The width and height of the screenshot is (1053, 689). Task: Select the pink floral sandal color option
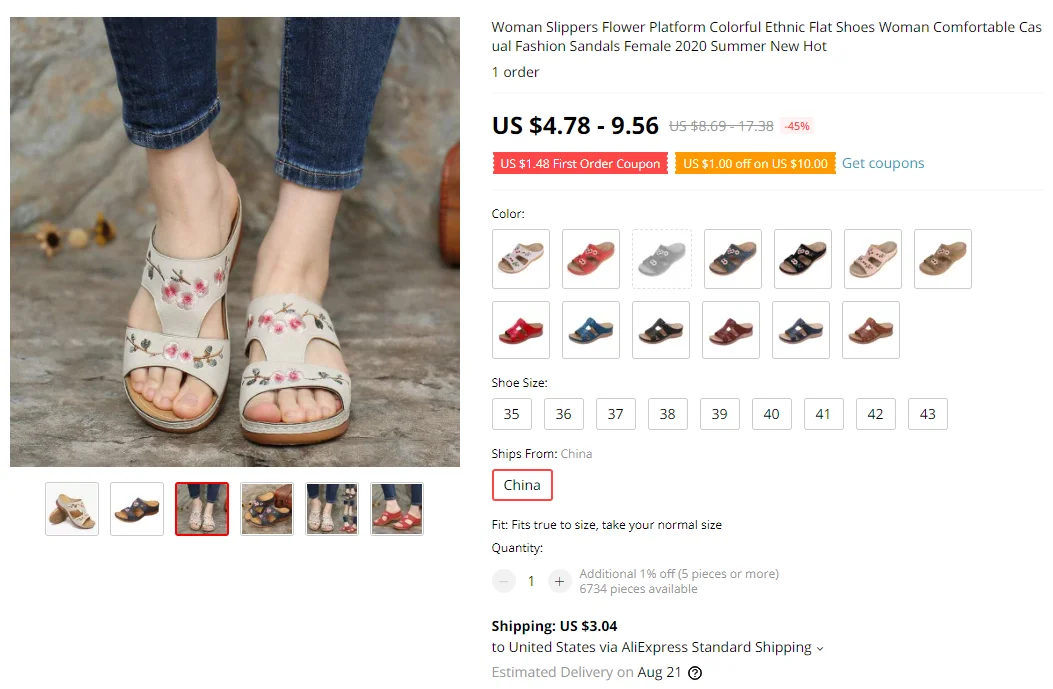point(873,259)
